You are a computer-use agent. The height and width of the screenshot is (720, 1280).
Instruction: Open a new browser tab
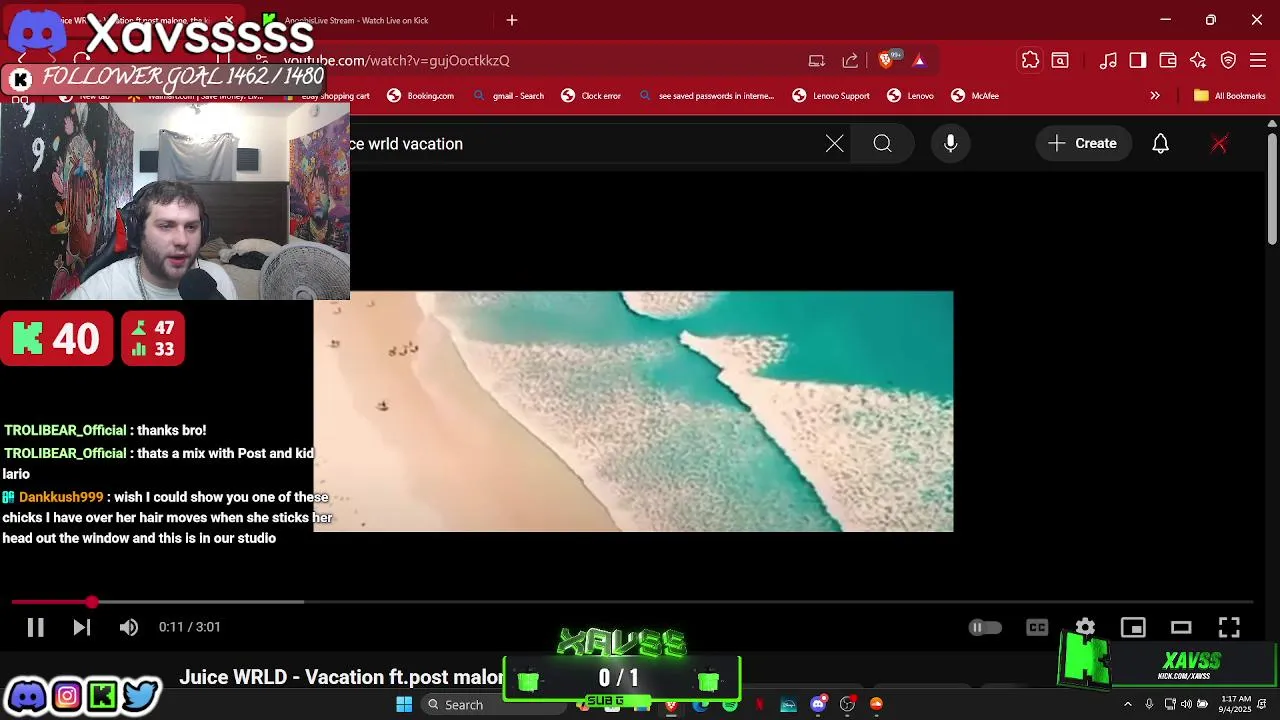[512, 20]
